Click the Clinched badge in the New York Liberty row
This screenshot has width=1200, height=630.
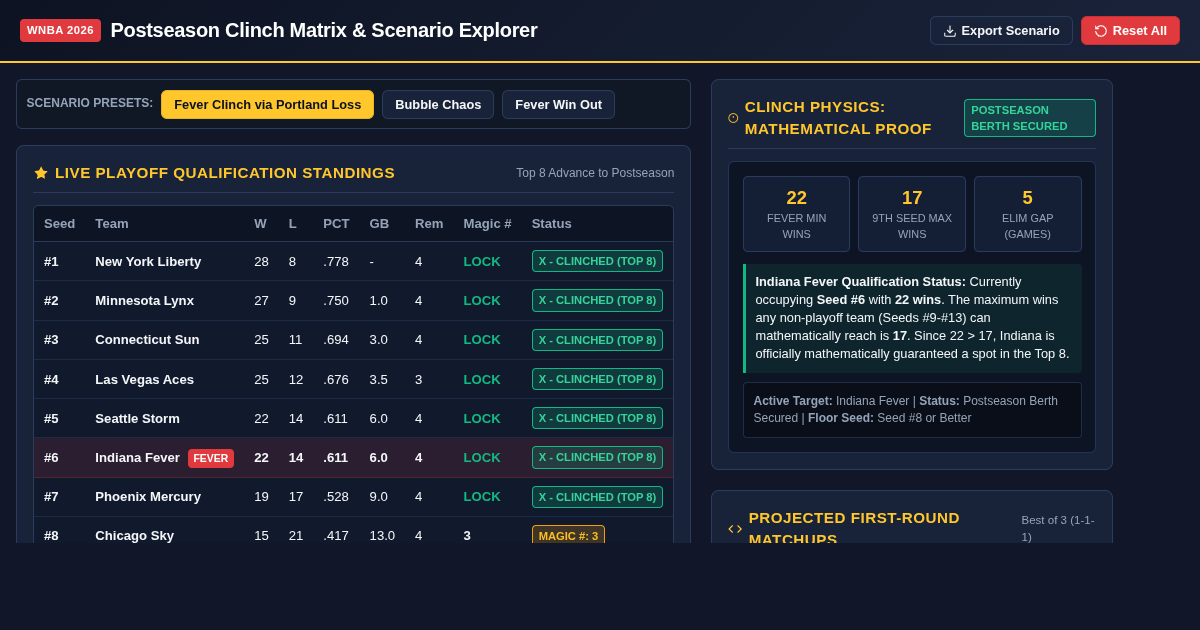[x=597, y=261]
